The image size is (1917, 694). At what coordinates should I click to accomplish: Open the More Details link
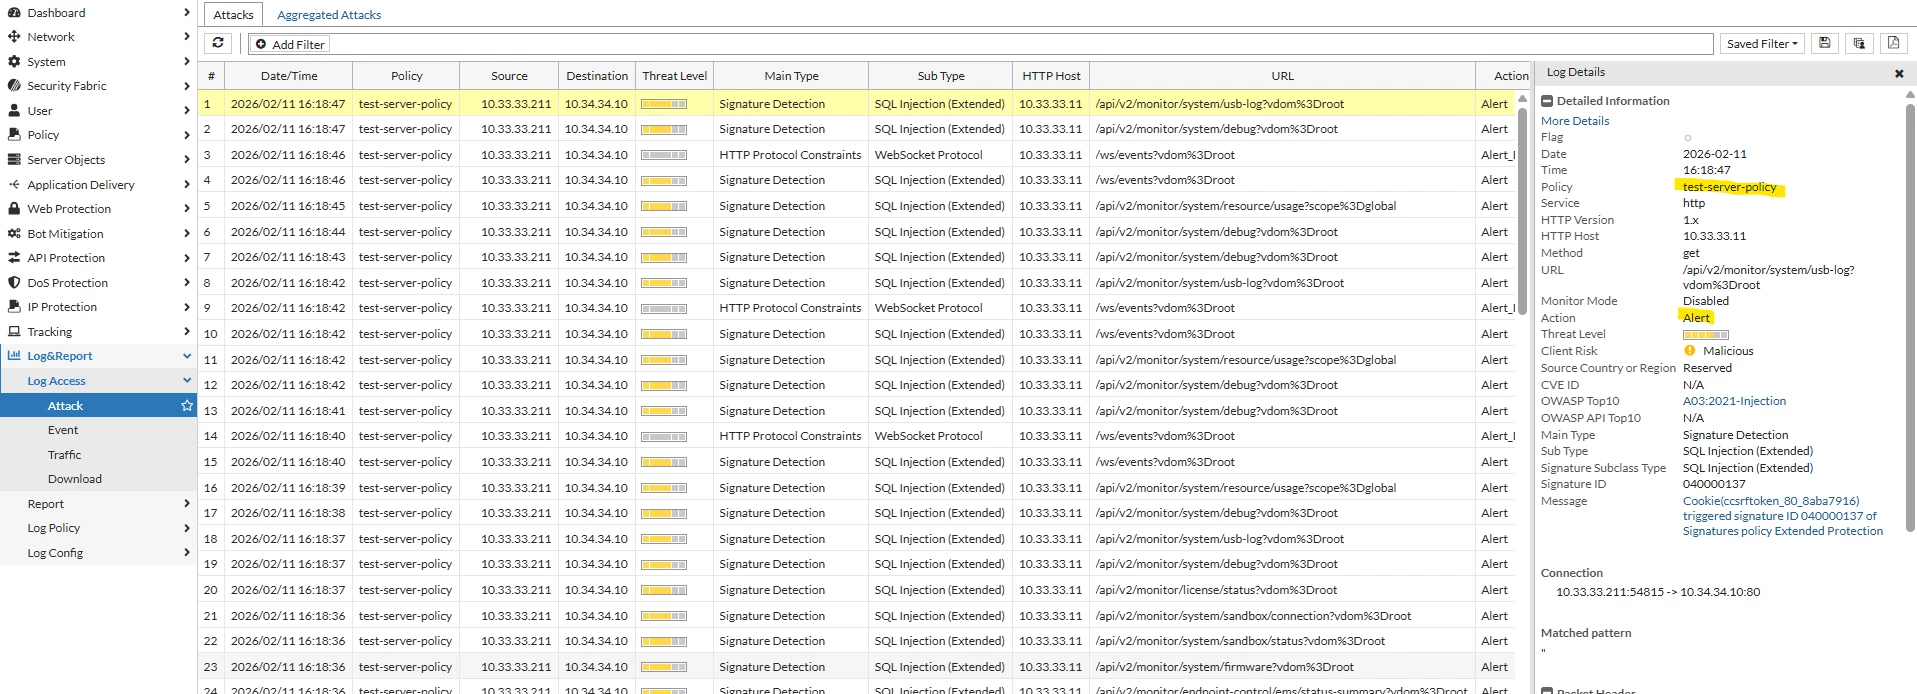1575,121
